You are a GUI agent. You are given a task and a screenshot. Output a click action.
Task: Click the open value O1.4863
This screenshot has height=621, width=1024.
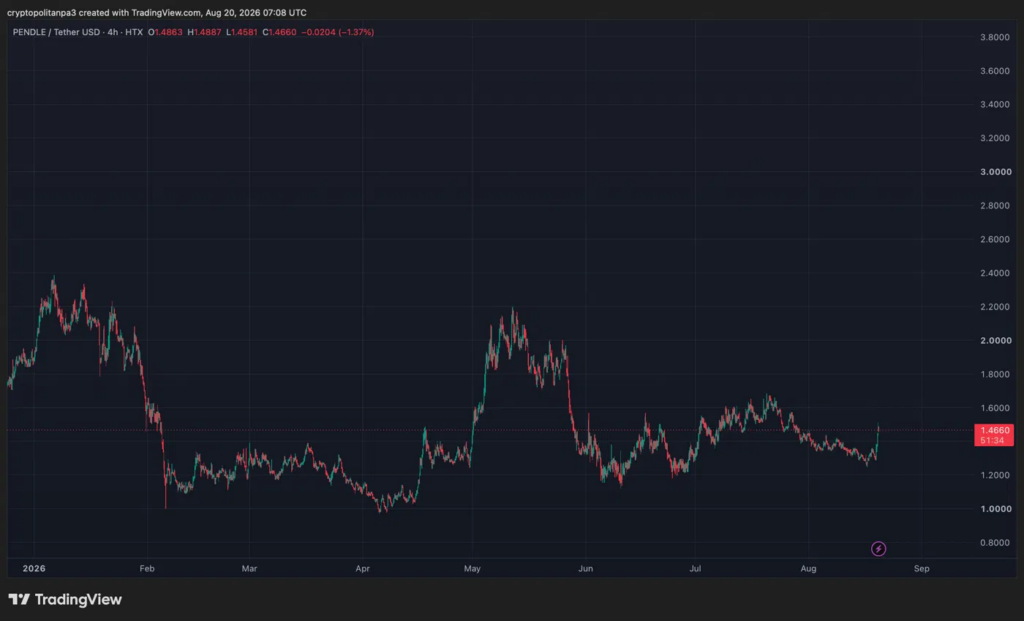(165, 32)
